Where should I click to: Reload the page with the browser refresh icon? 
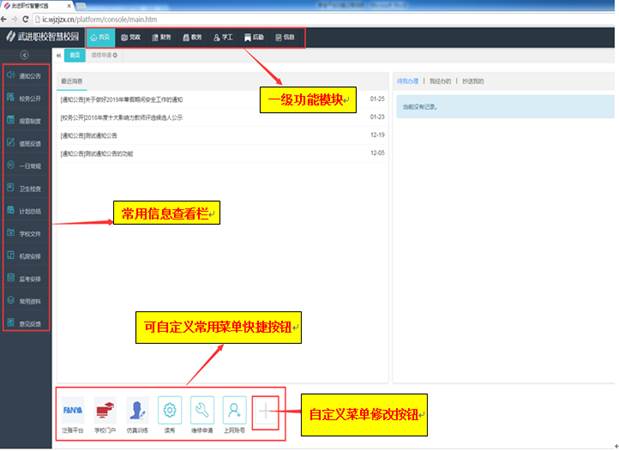tap(26, 19)
